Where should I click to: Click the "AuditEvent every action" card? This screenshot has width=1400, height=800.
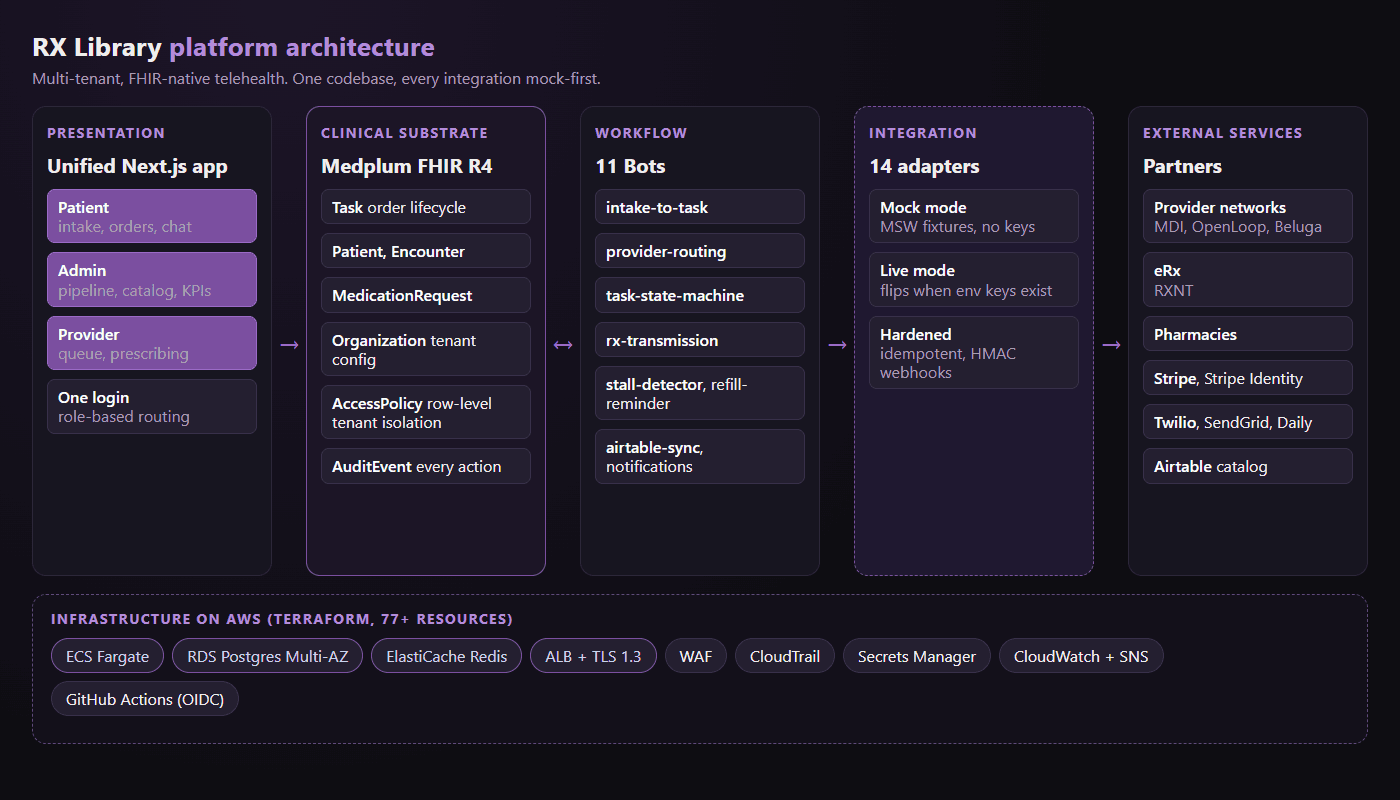tap(426, 466)
